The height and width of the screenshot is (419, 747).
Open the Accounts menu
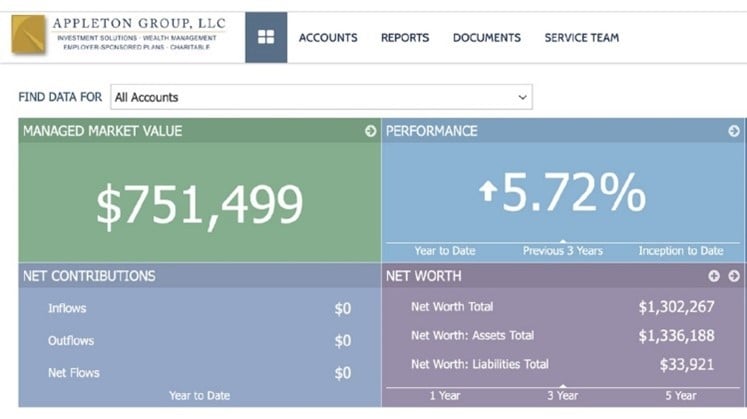coord(328,38)
